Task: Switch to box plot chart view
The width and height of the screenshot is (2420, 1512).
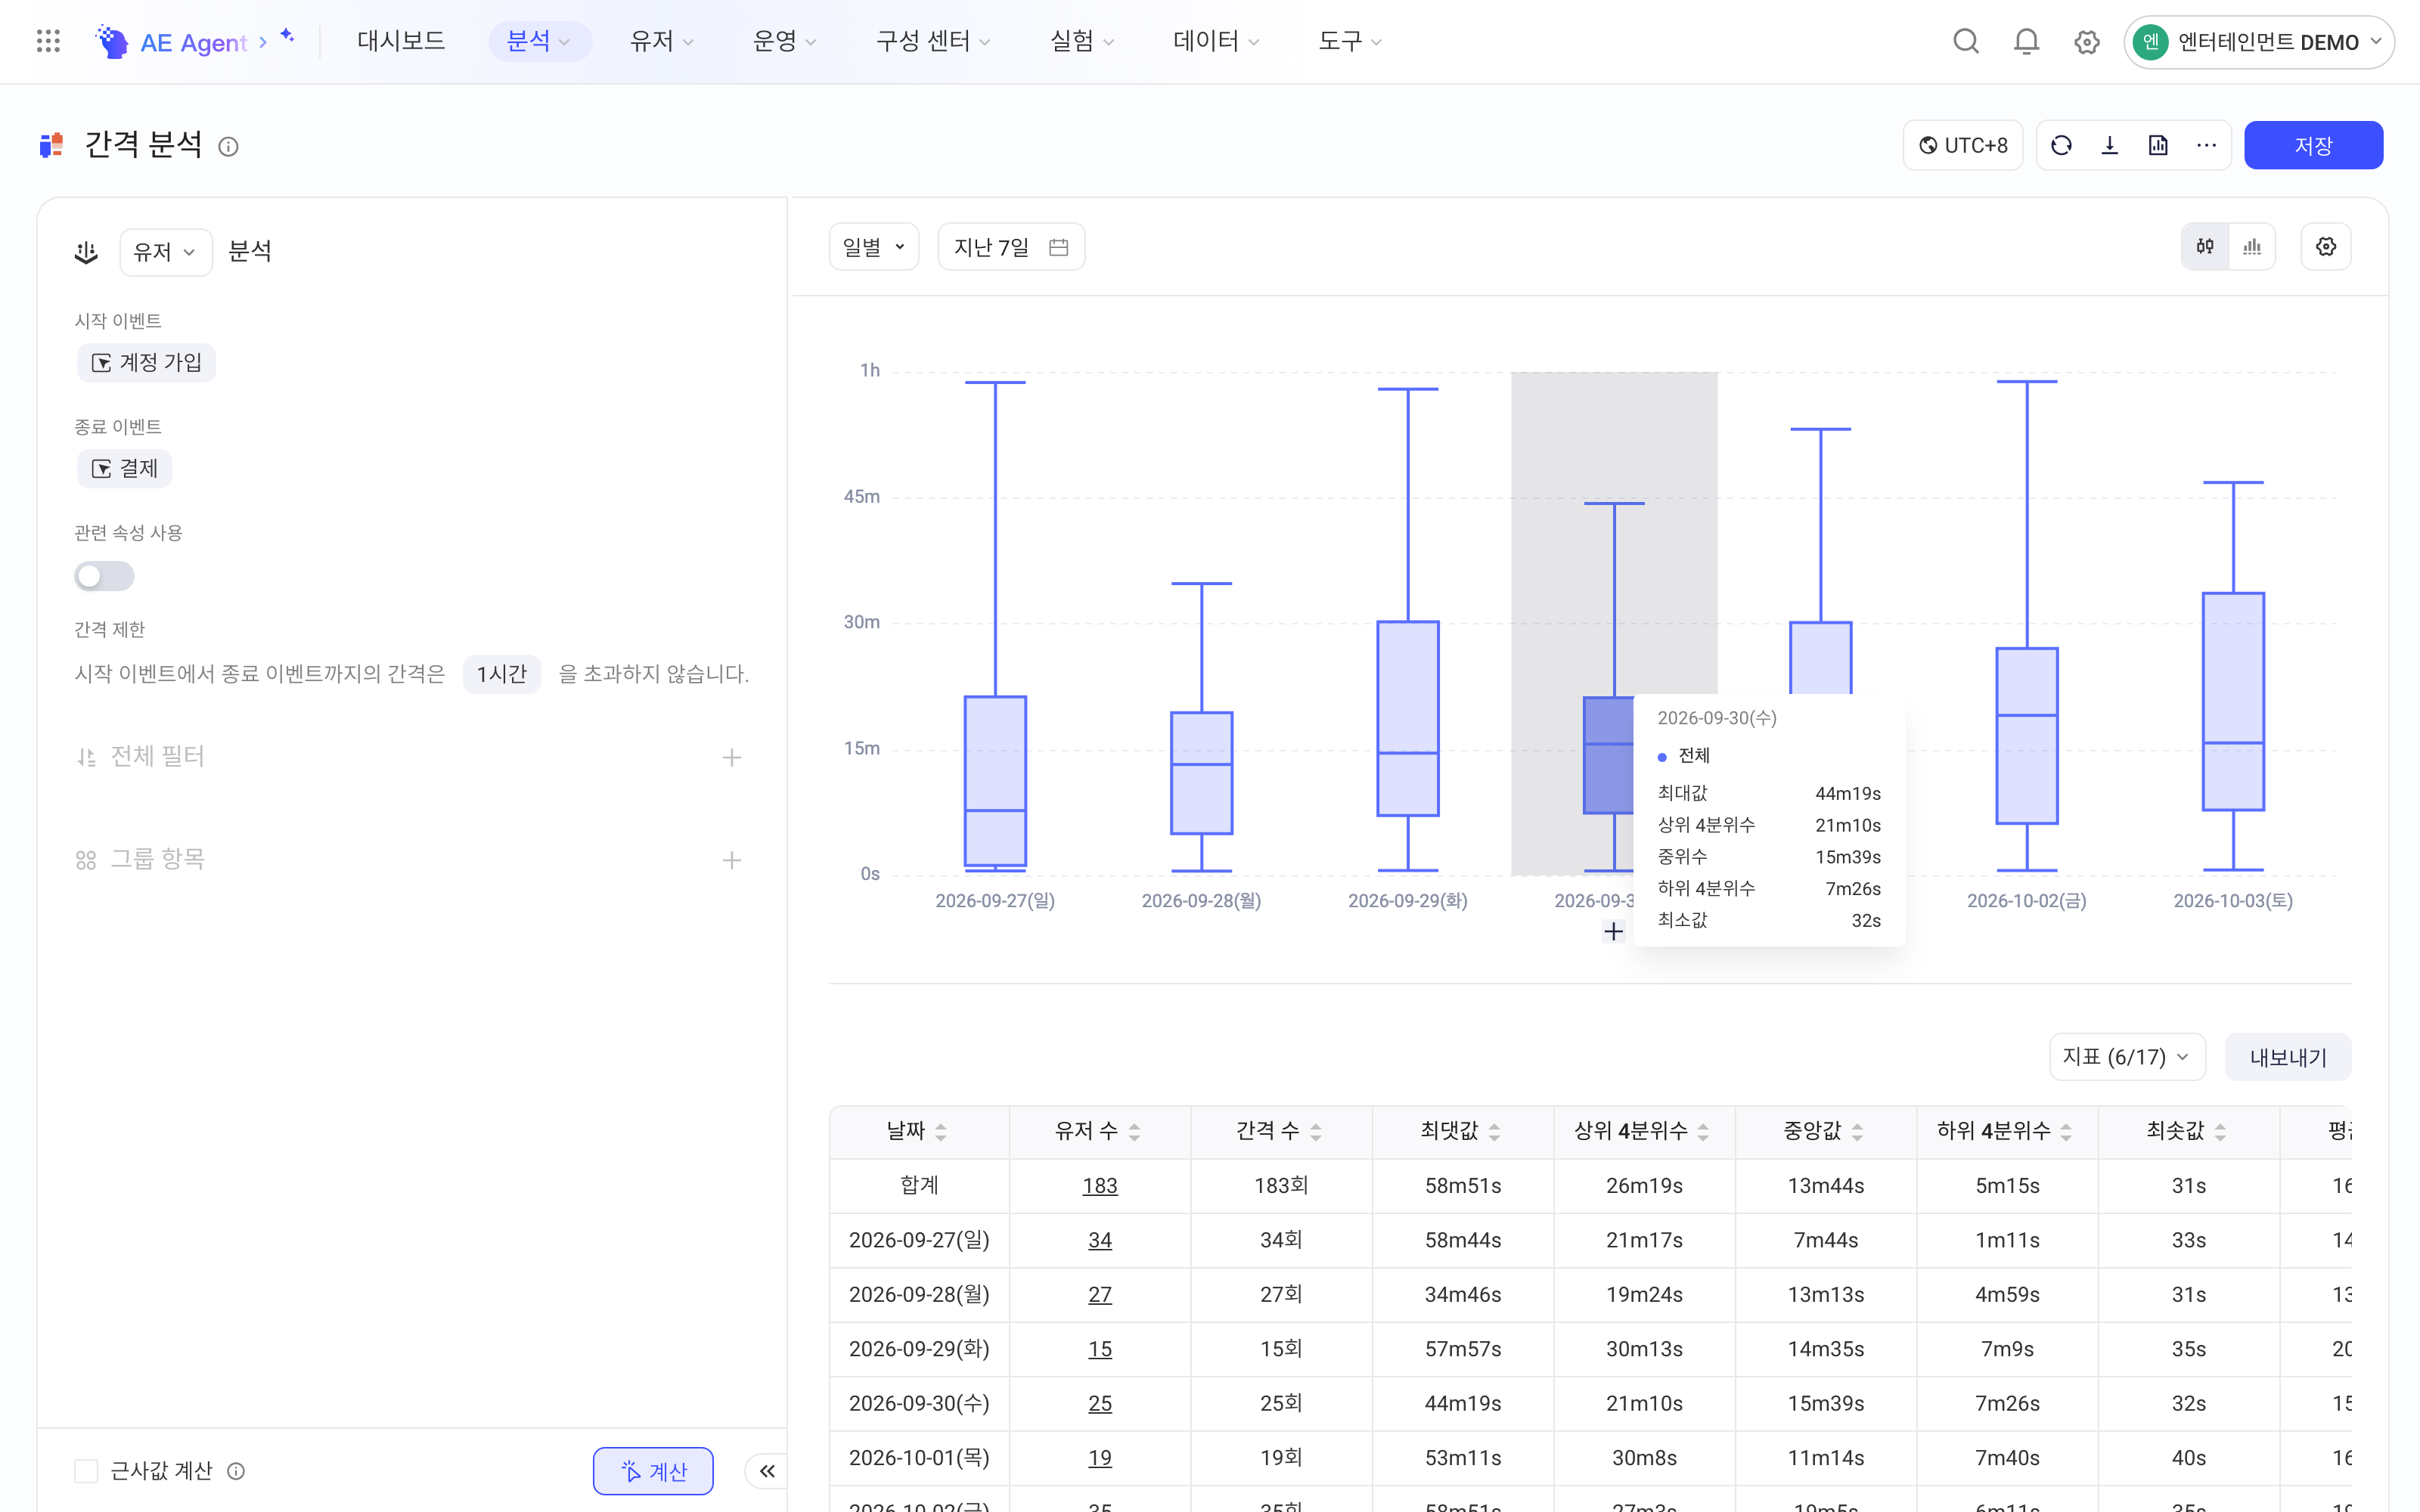Action: click(2205, 246)
